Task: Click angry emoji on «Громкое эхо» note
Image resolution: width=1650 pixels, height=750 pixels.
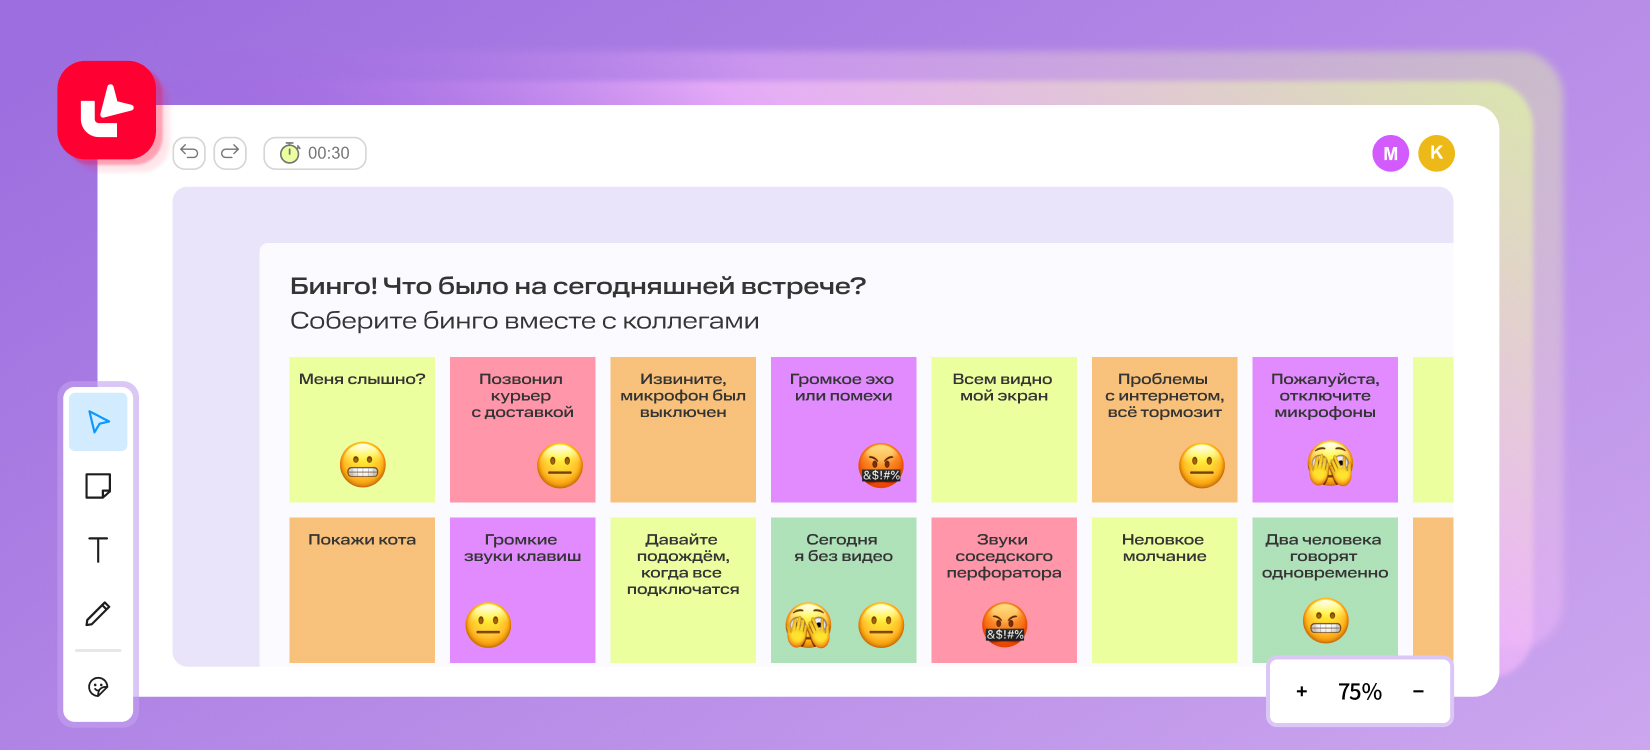Action: 881,465
